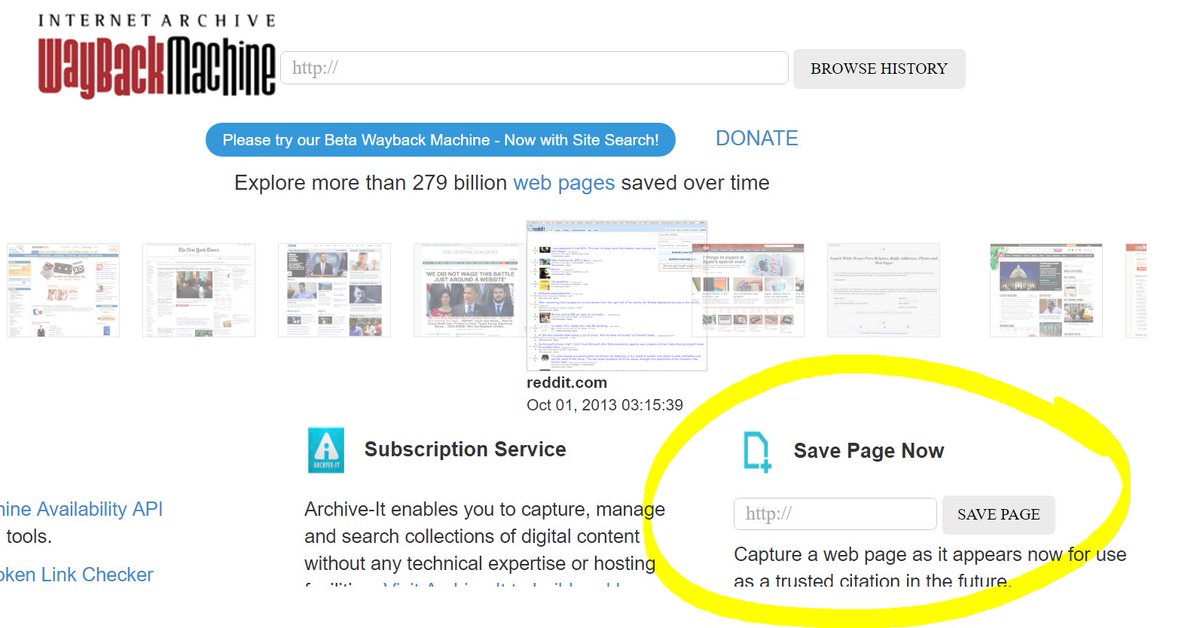Focus the Save Page Now URL field
The width and height of the screenshot is (1200, 628).
835,514
